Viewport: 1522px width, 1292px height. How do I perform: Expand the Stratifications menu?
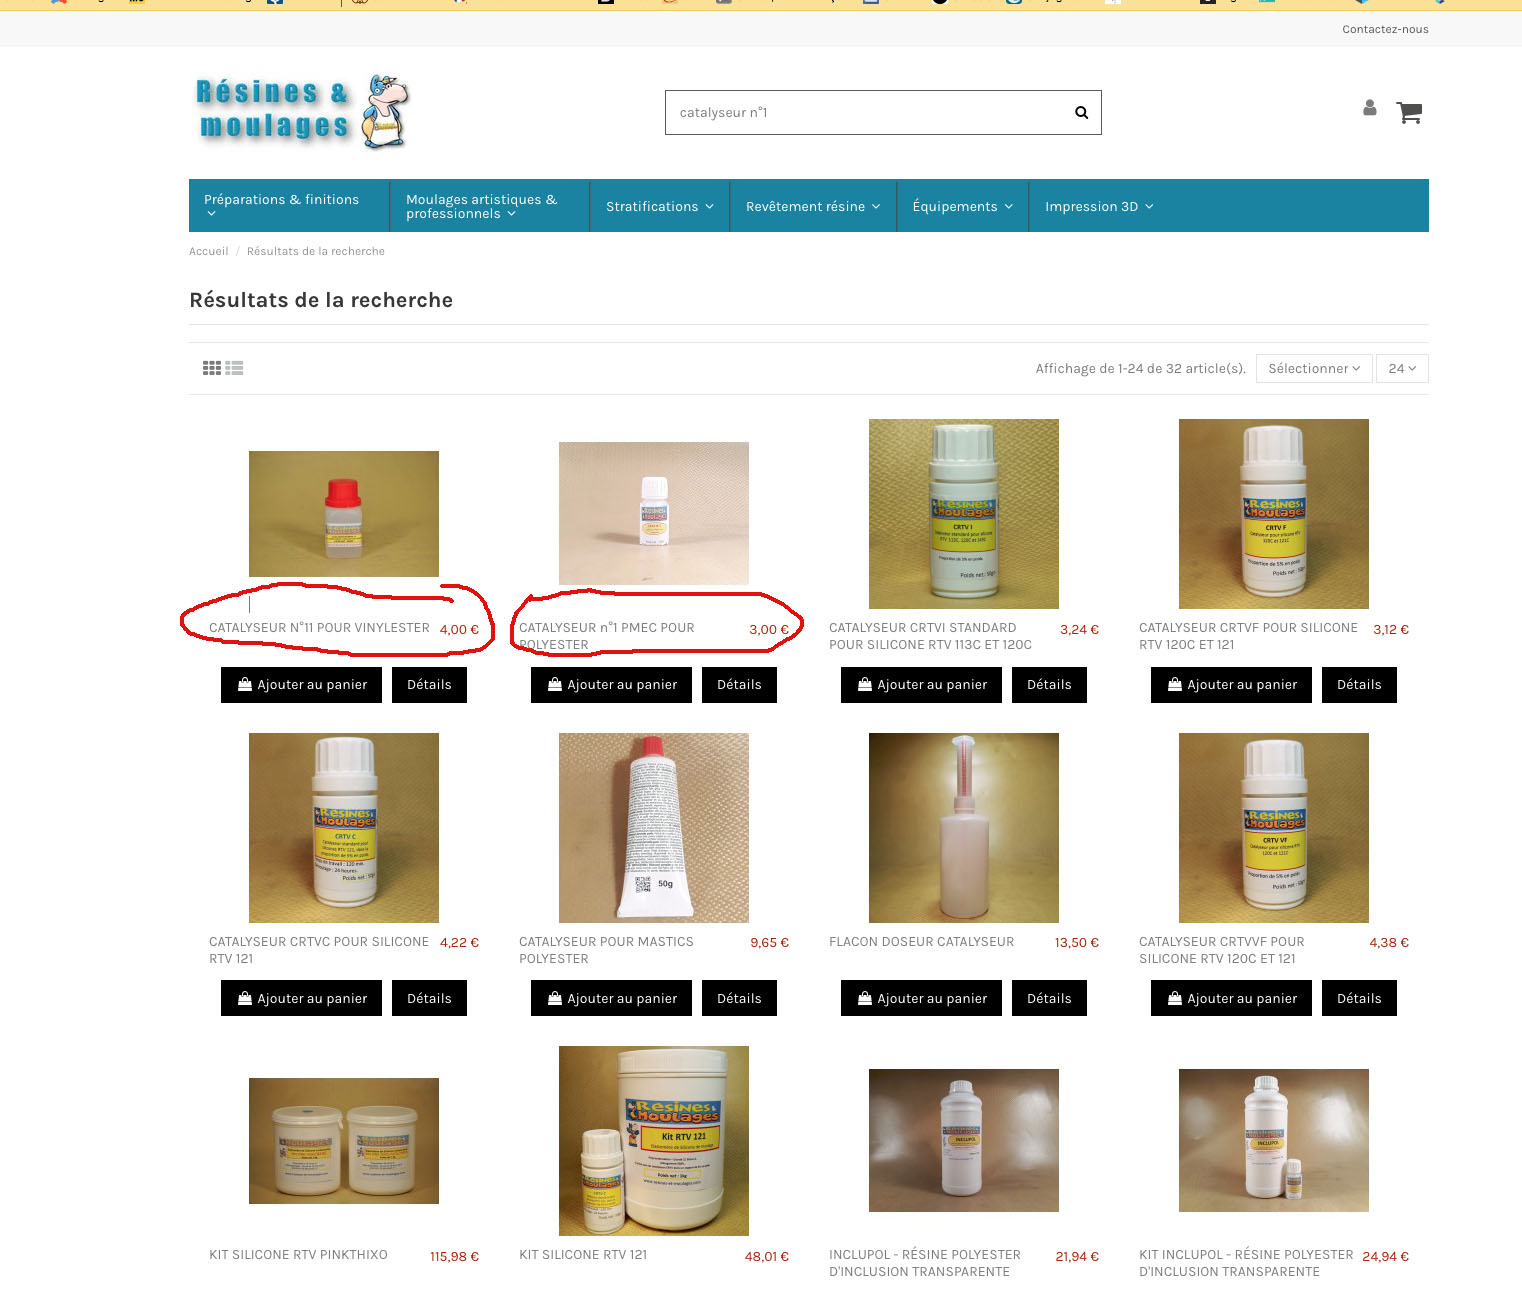[x=660, y=206]
